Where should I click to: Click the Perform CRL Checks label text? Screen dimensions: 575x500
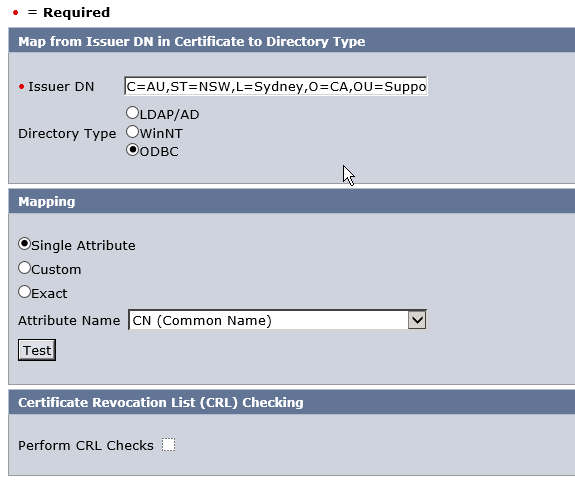point(86,445)
